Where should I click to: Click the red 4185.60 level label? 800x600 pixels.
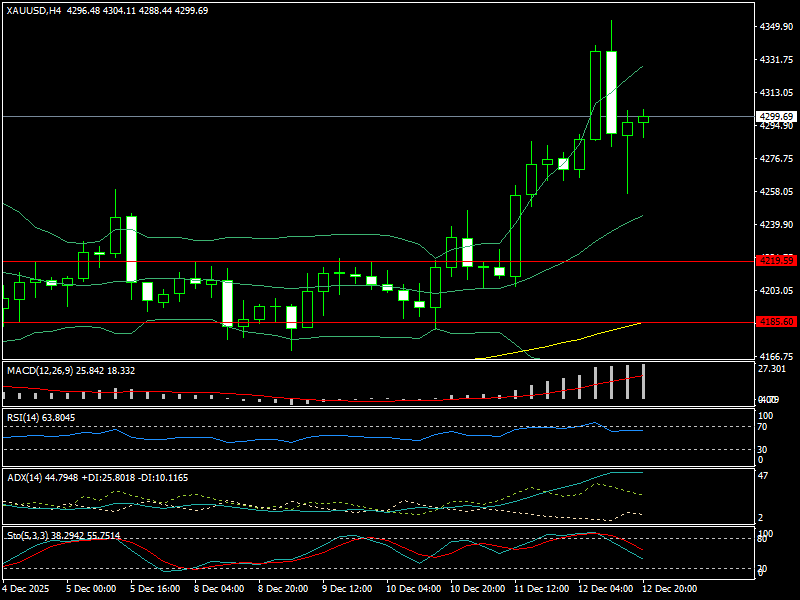tap(777, 322)
